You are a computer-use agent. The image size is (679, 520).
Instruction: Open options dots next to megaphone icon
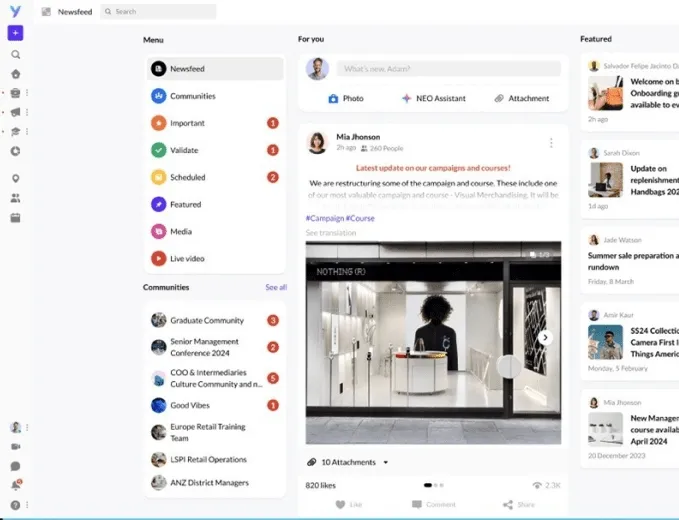27,112
